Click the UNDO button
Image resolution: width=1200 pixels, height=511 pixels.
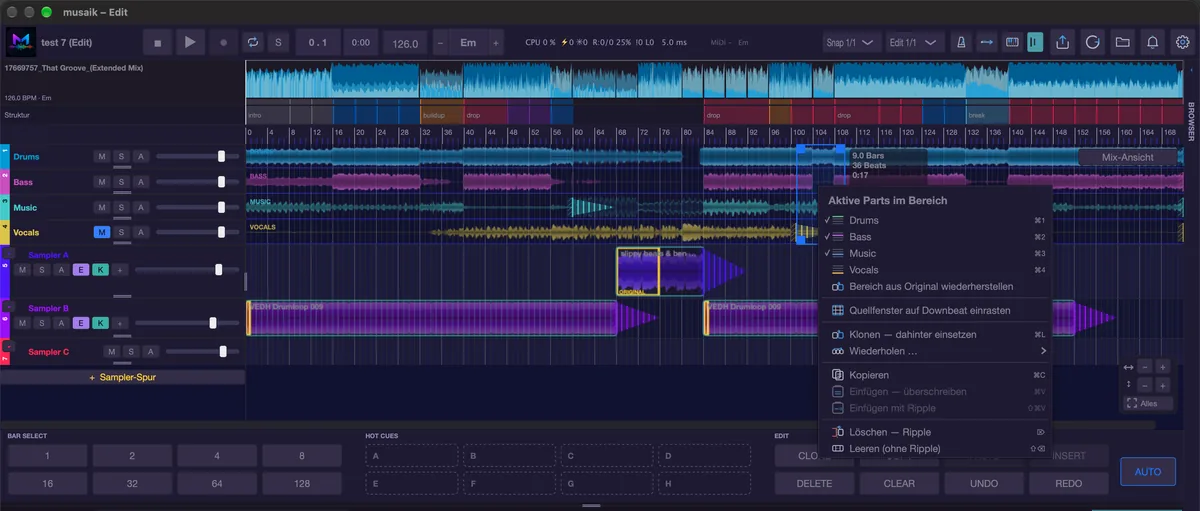(x=984, y=483)
